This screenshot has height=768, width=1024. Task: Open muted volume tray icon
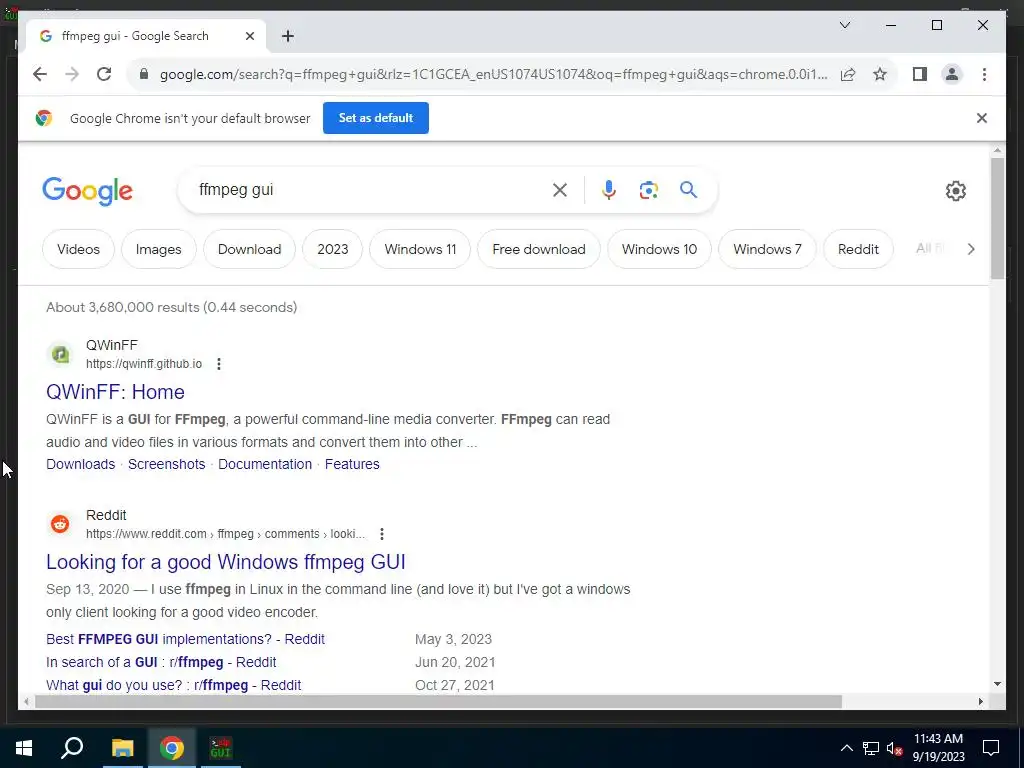895,748
